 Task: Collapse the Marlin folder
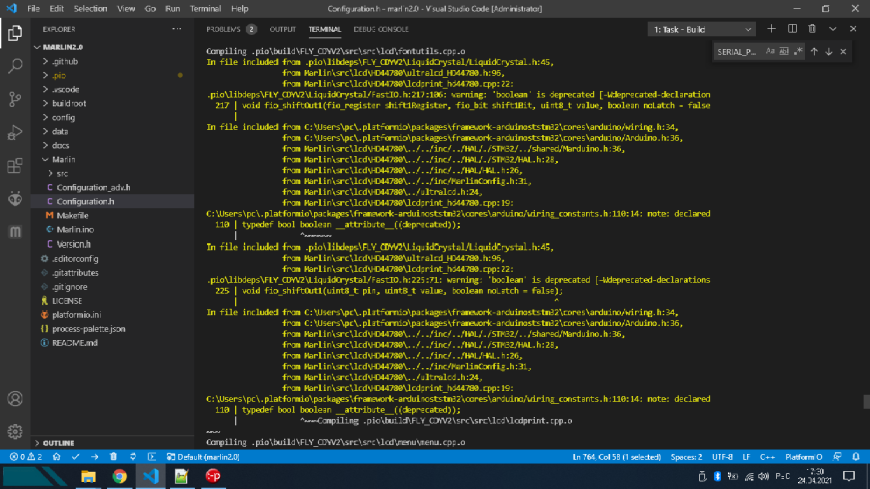[x=63, y=159]
